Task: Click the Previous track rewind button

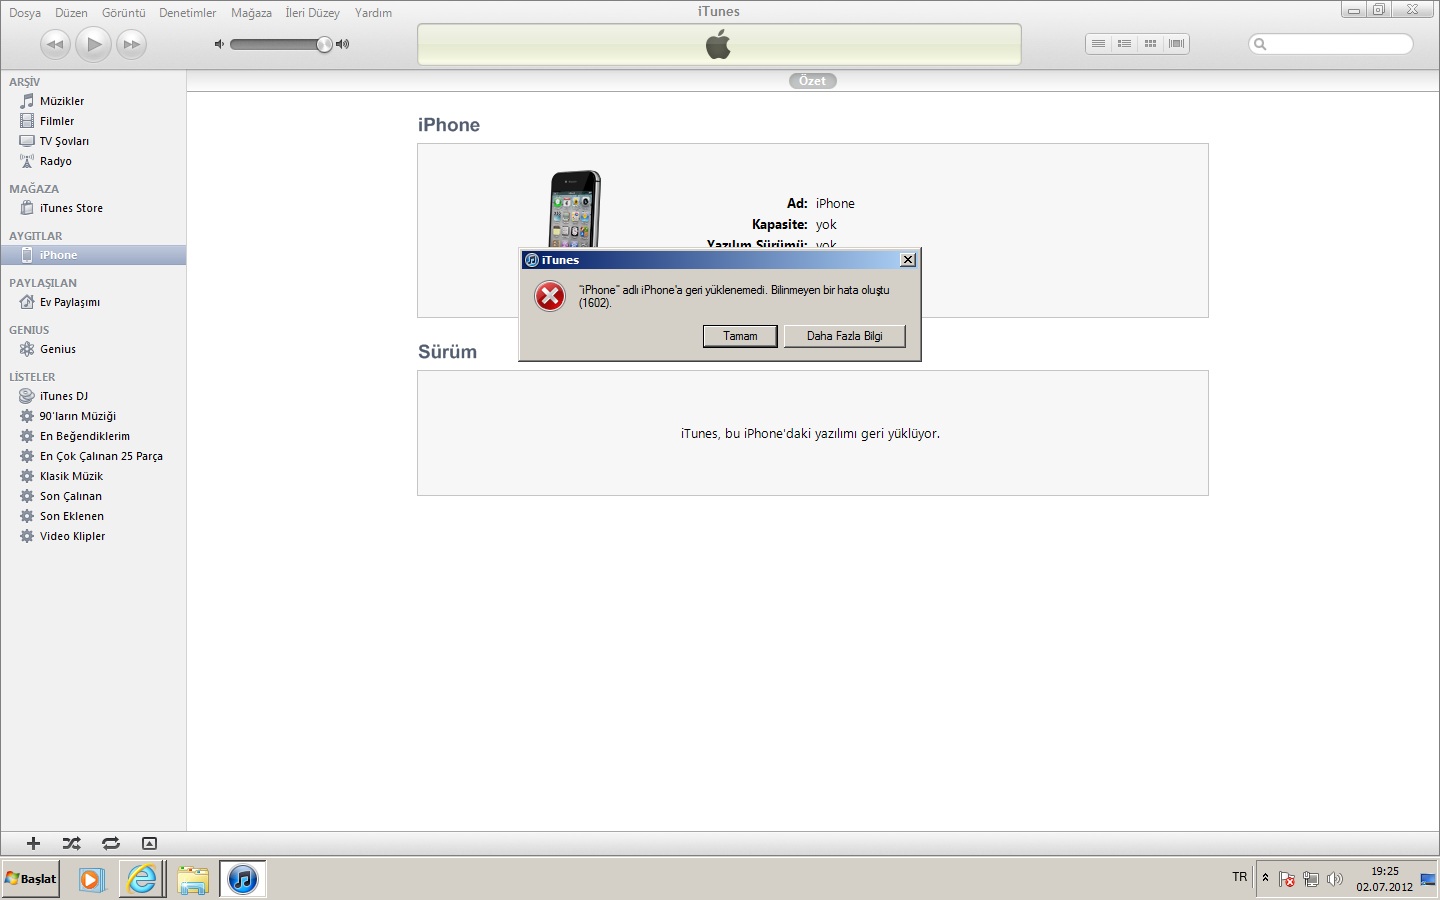Action: click(55, 44)
